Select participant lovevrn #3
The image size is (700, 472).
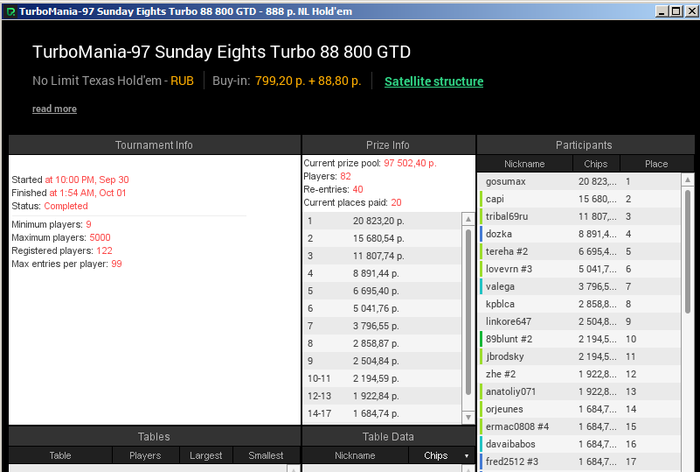(x=579, y=269)
